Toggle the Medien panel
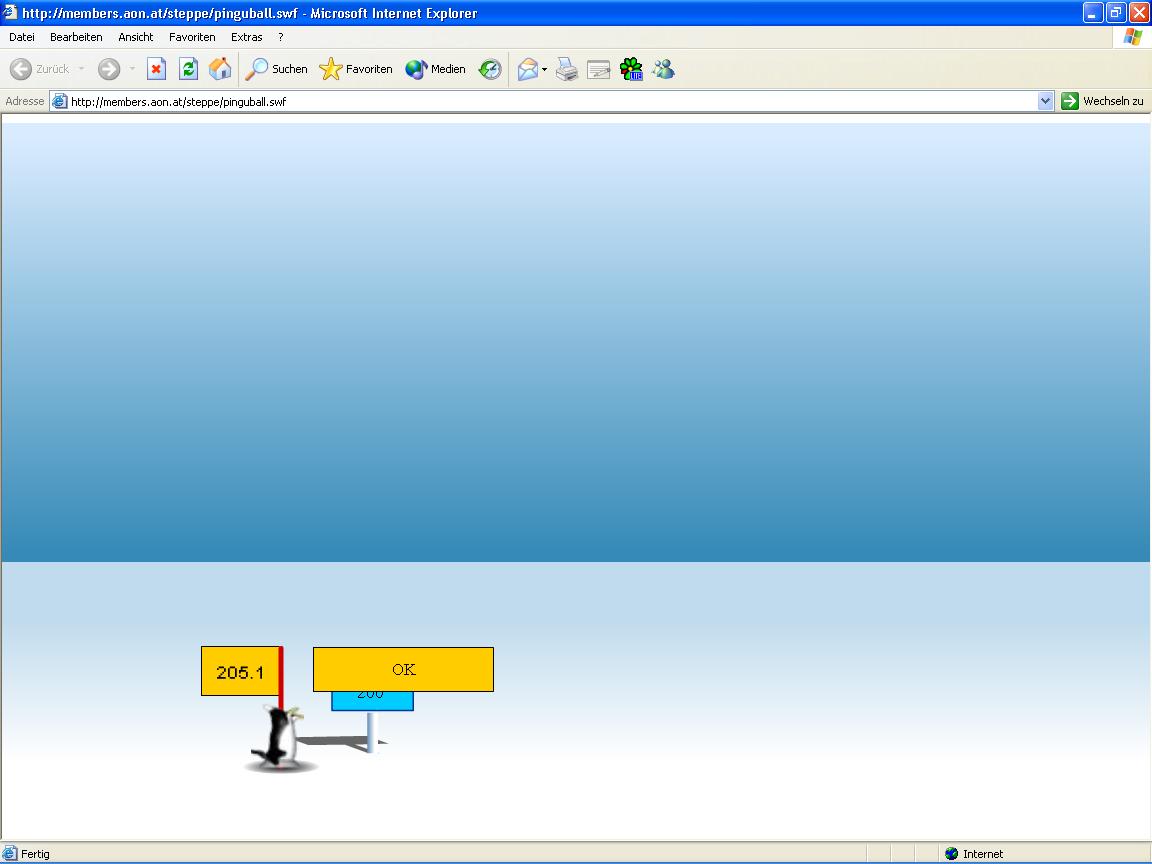 pos(436,69)
